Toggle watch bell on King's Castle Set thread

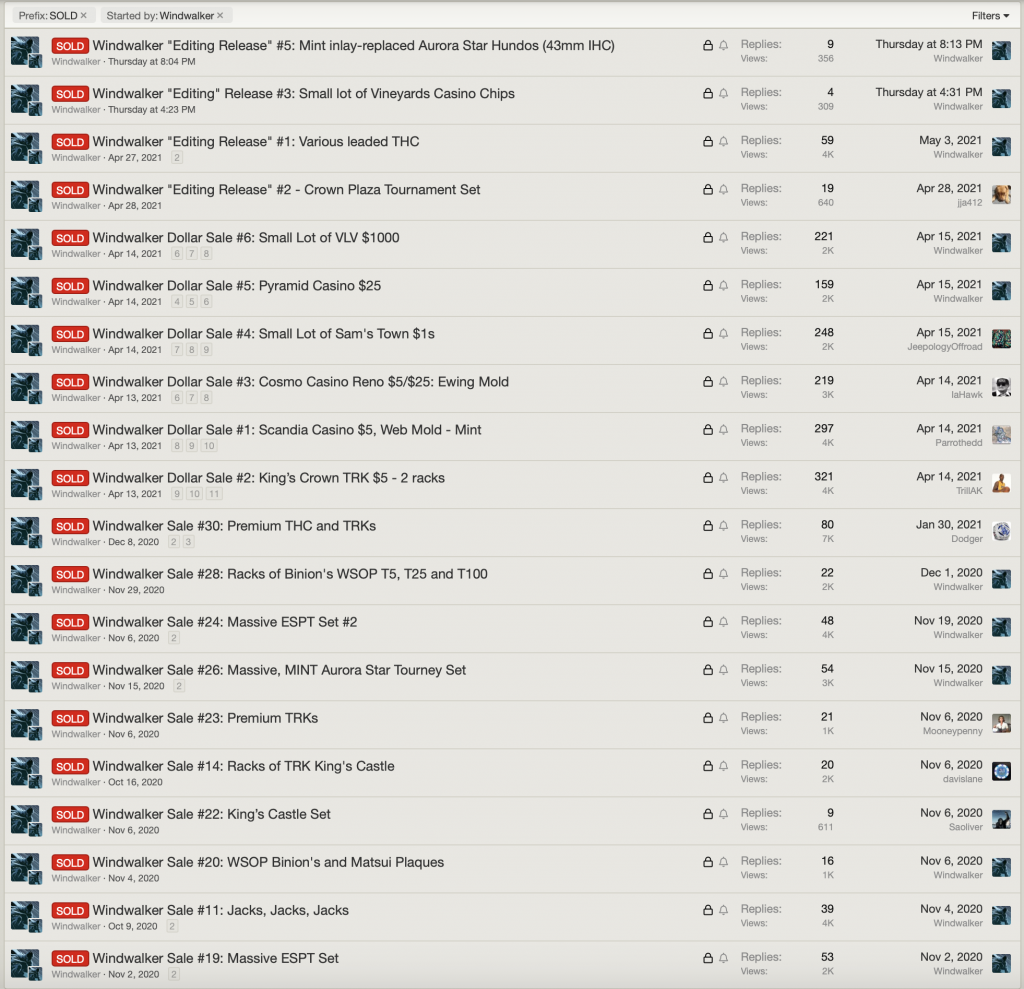(723, 814)
